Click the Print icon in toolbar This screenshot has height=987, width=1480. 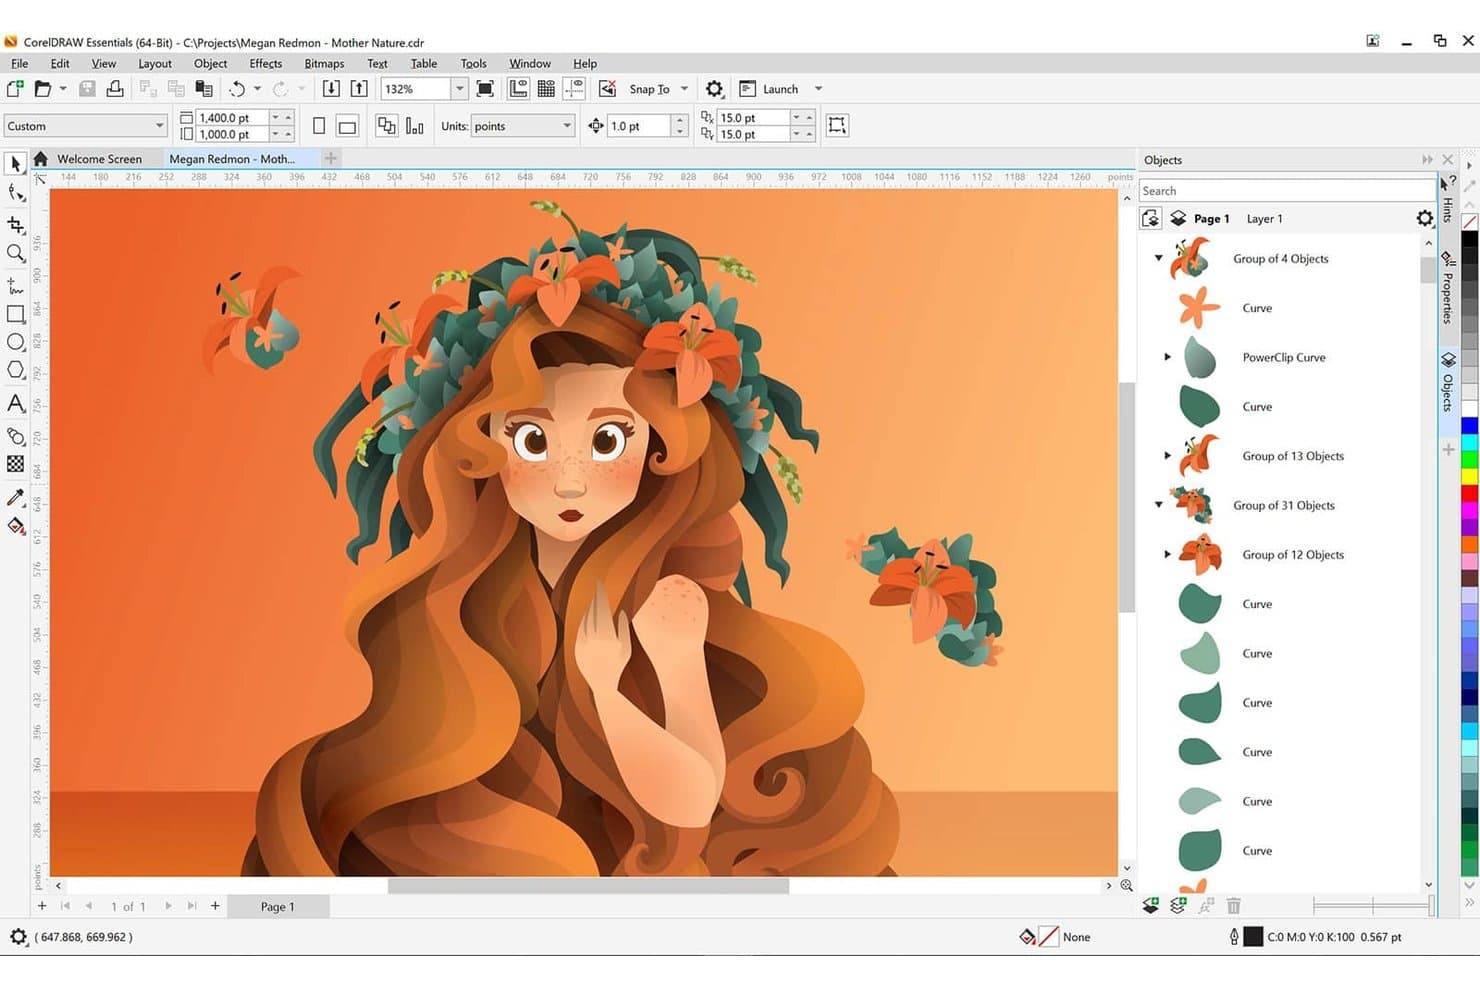click(115, 89)
